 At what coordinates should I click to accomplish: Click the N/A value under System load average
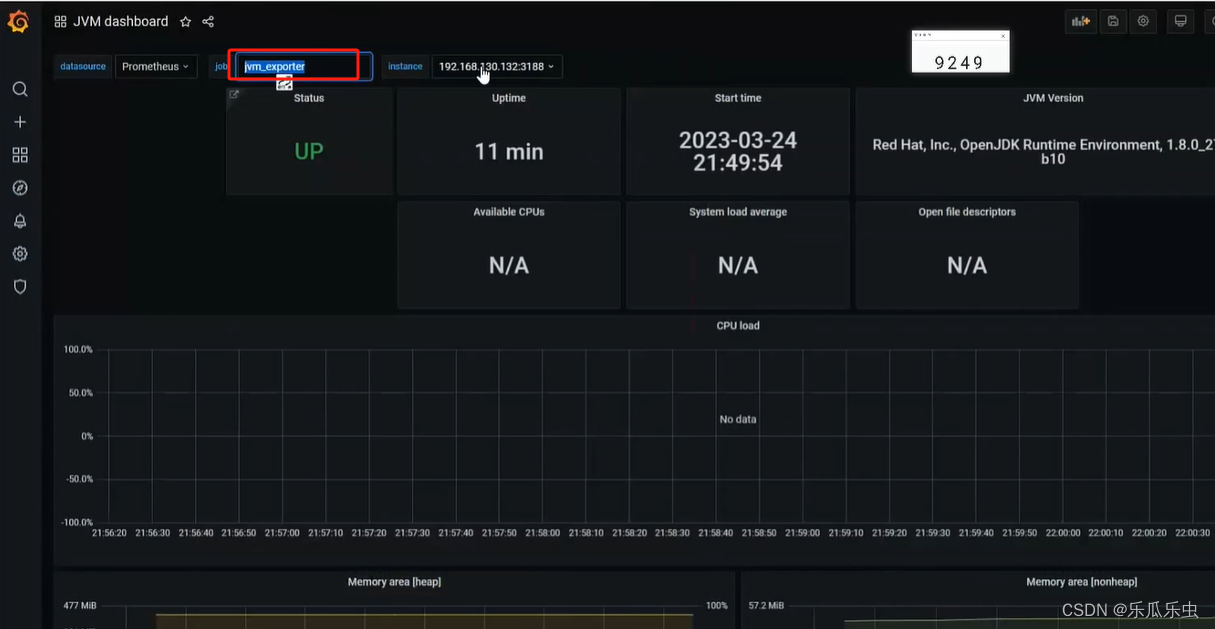point(738,266)
